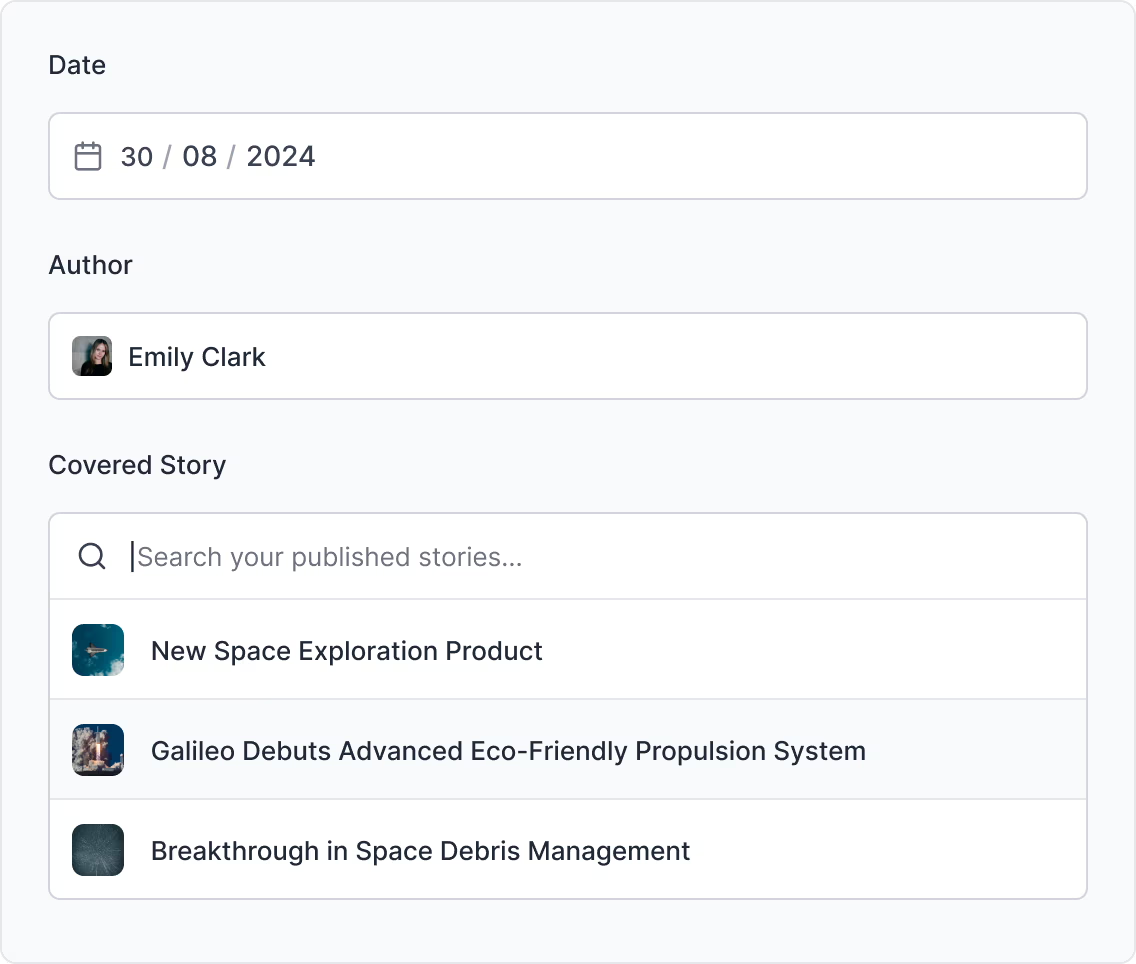Click the dark thumbnail of the Space Debris story
This screenshot has width=1136, height=964.
[98, 850]
